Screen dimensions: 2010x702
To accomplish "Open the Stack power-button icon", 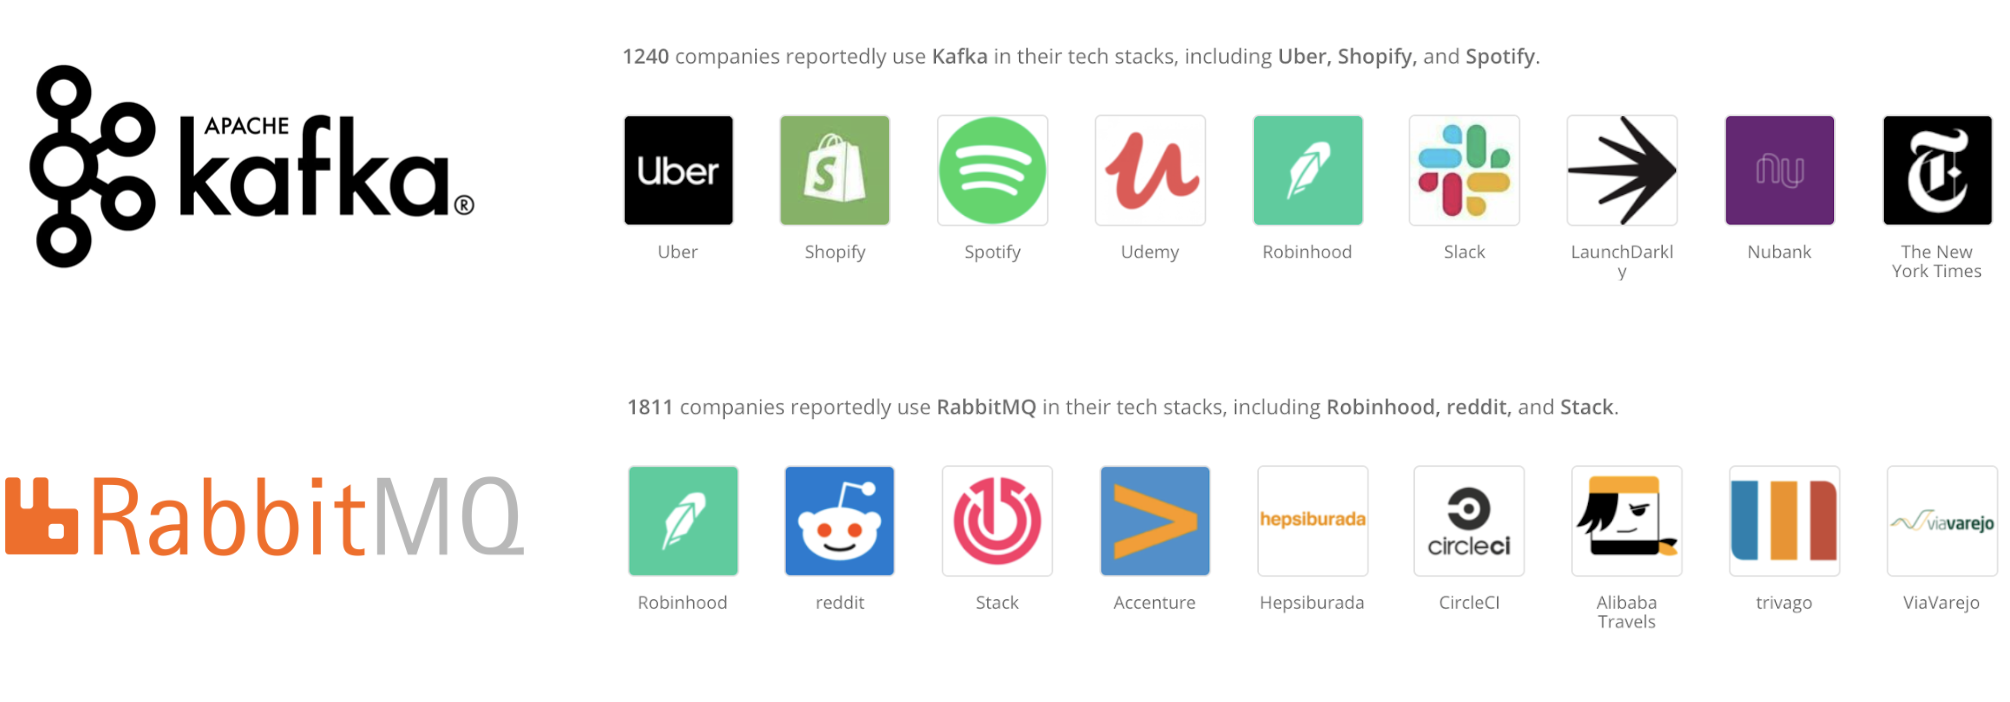I will [x=997, y=521].
